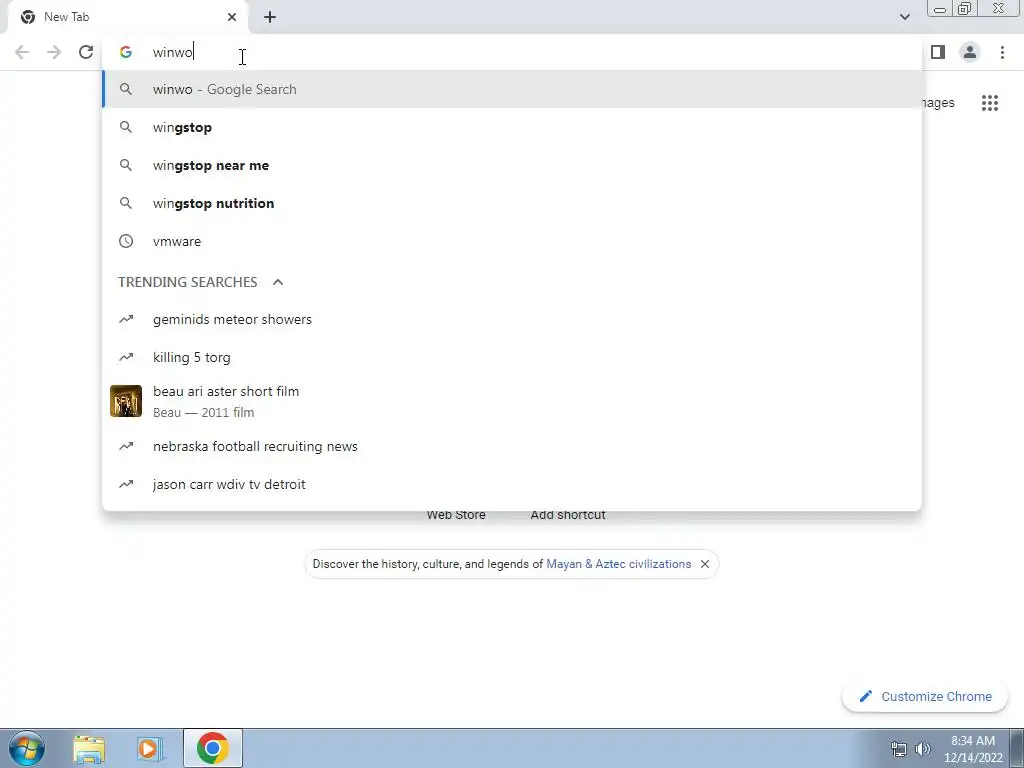Choose 'wingstop near me' suggestion
1024x768 pixels.
click(512, 165)
